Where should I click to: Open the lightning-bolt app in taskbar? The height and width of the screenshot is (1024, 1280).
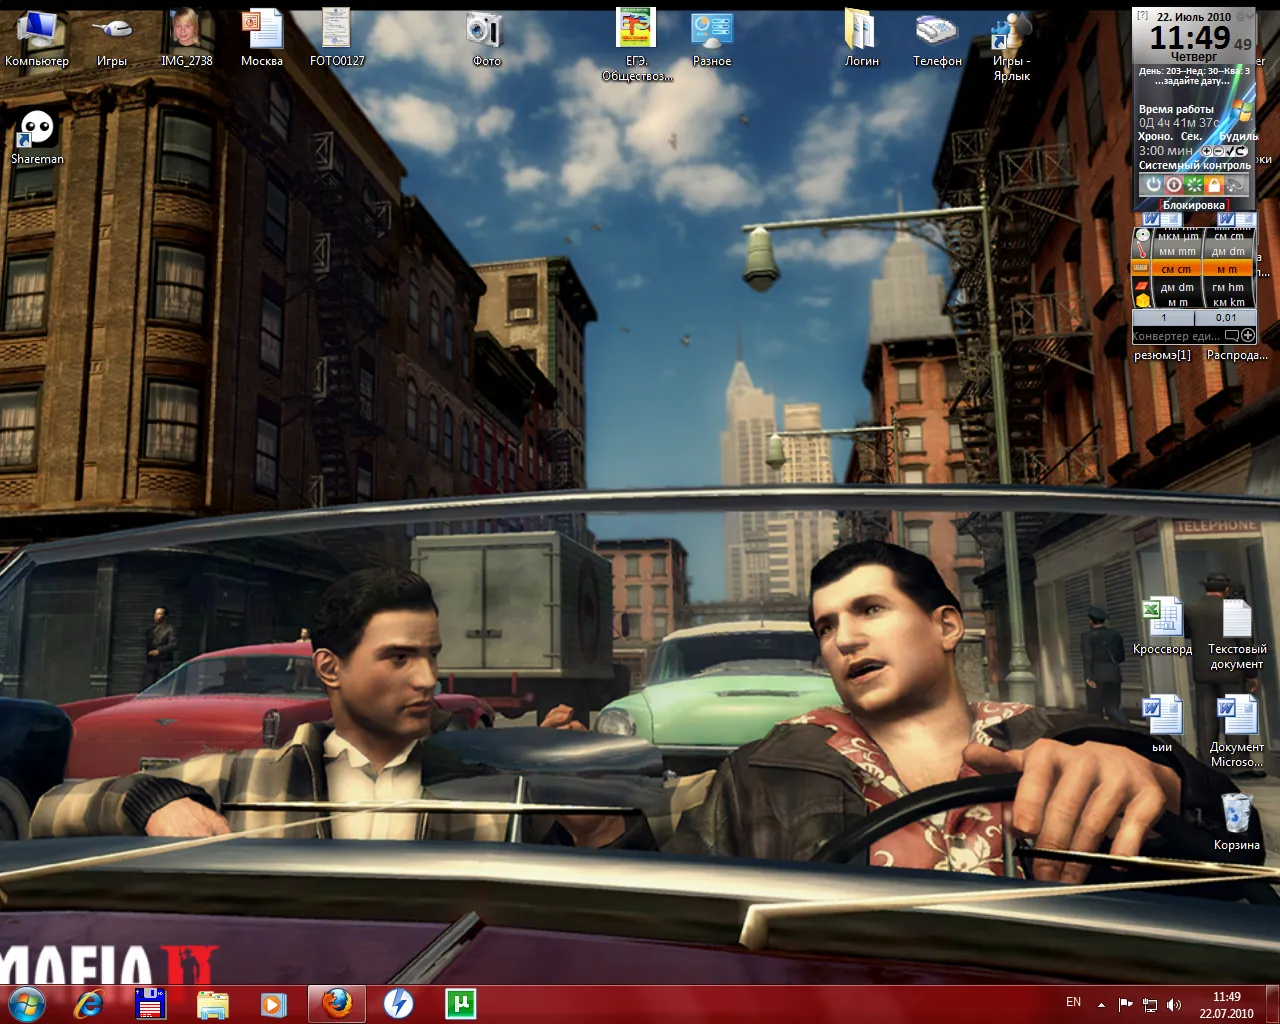(x=399, y=1003)
